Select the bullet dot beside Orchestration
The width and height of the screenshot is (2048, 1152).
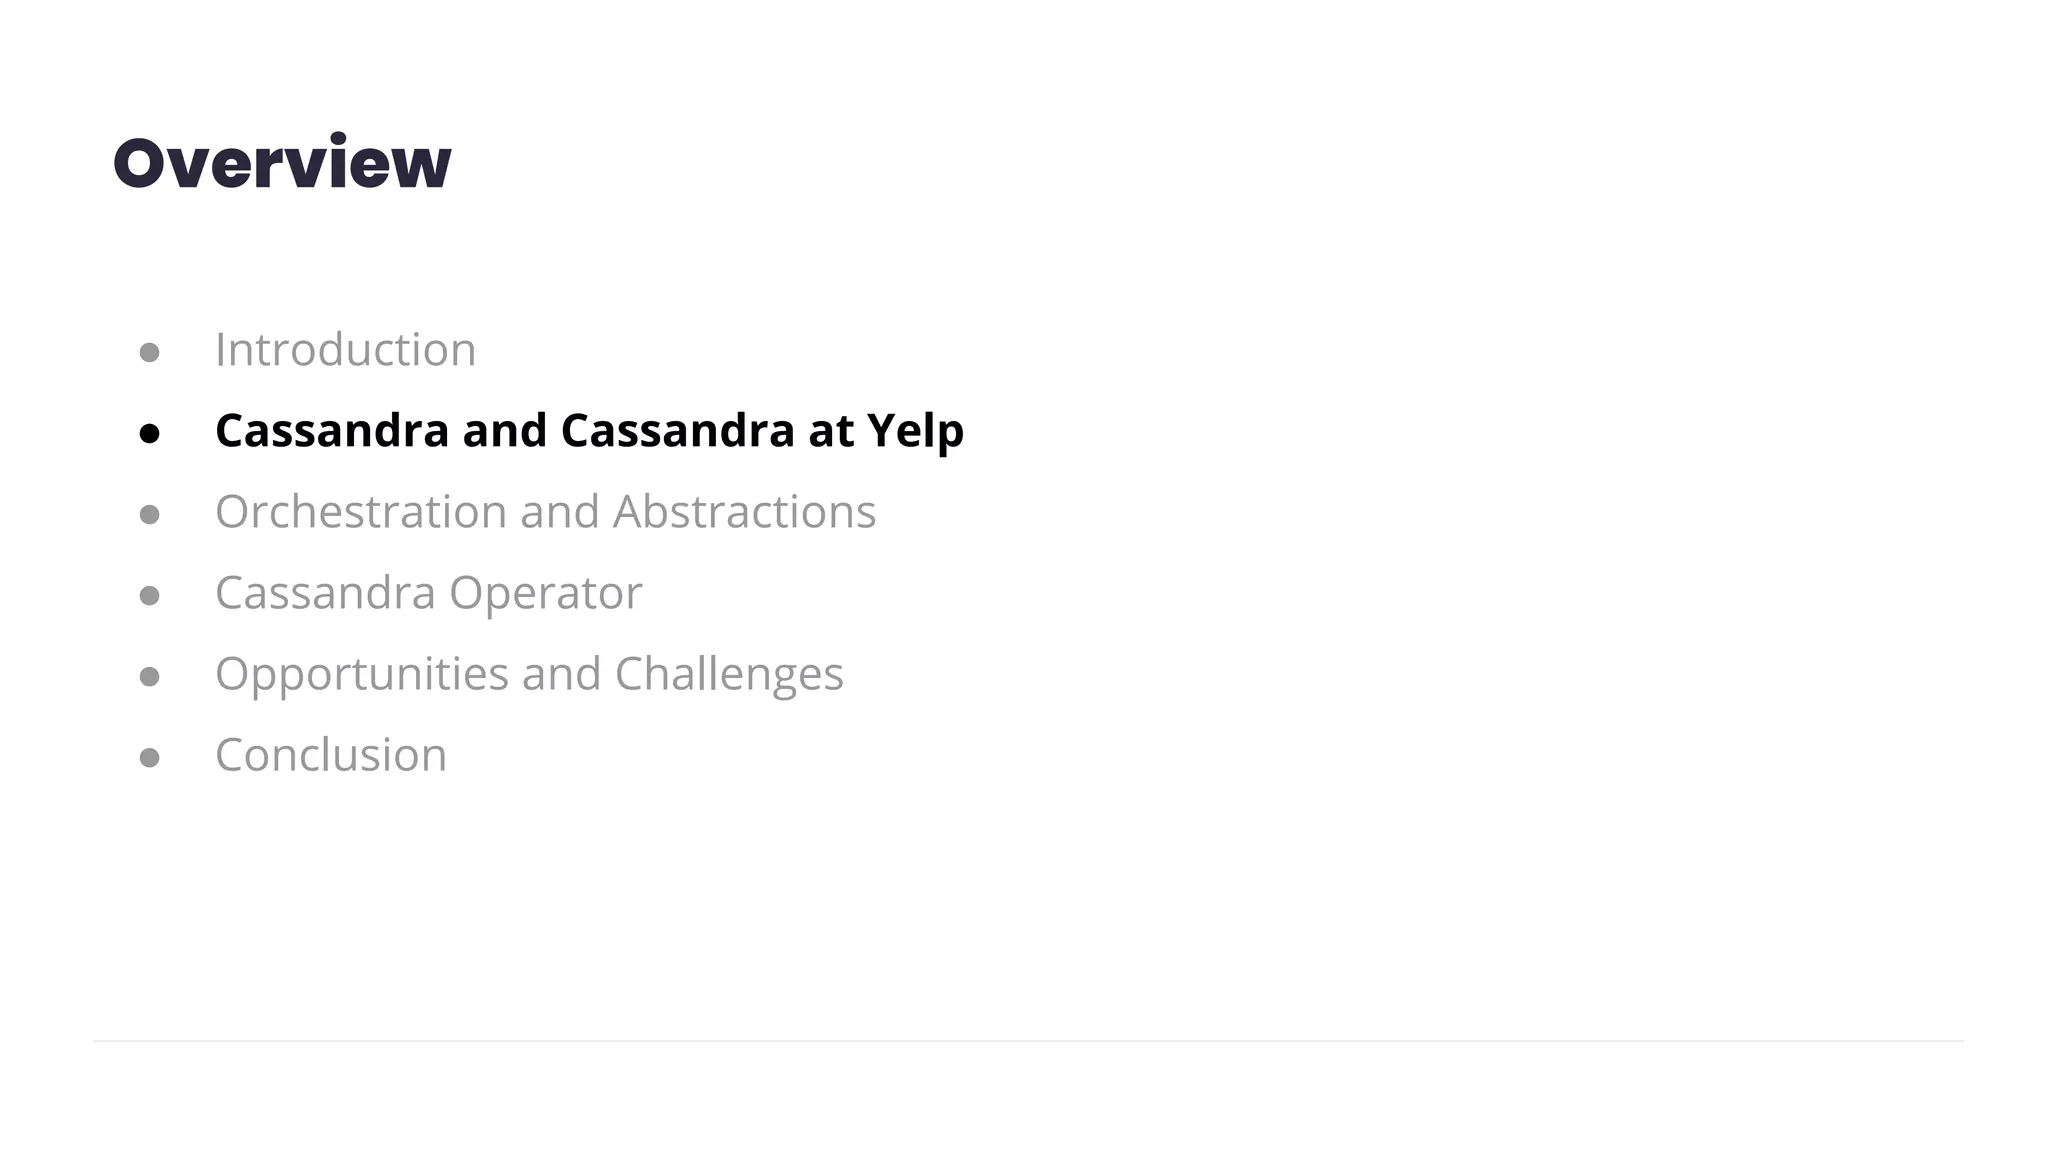(150, 514)
